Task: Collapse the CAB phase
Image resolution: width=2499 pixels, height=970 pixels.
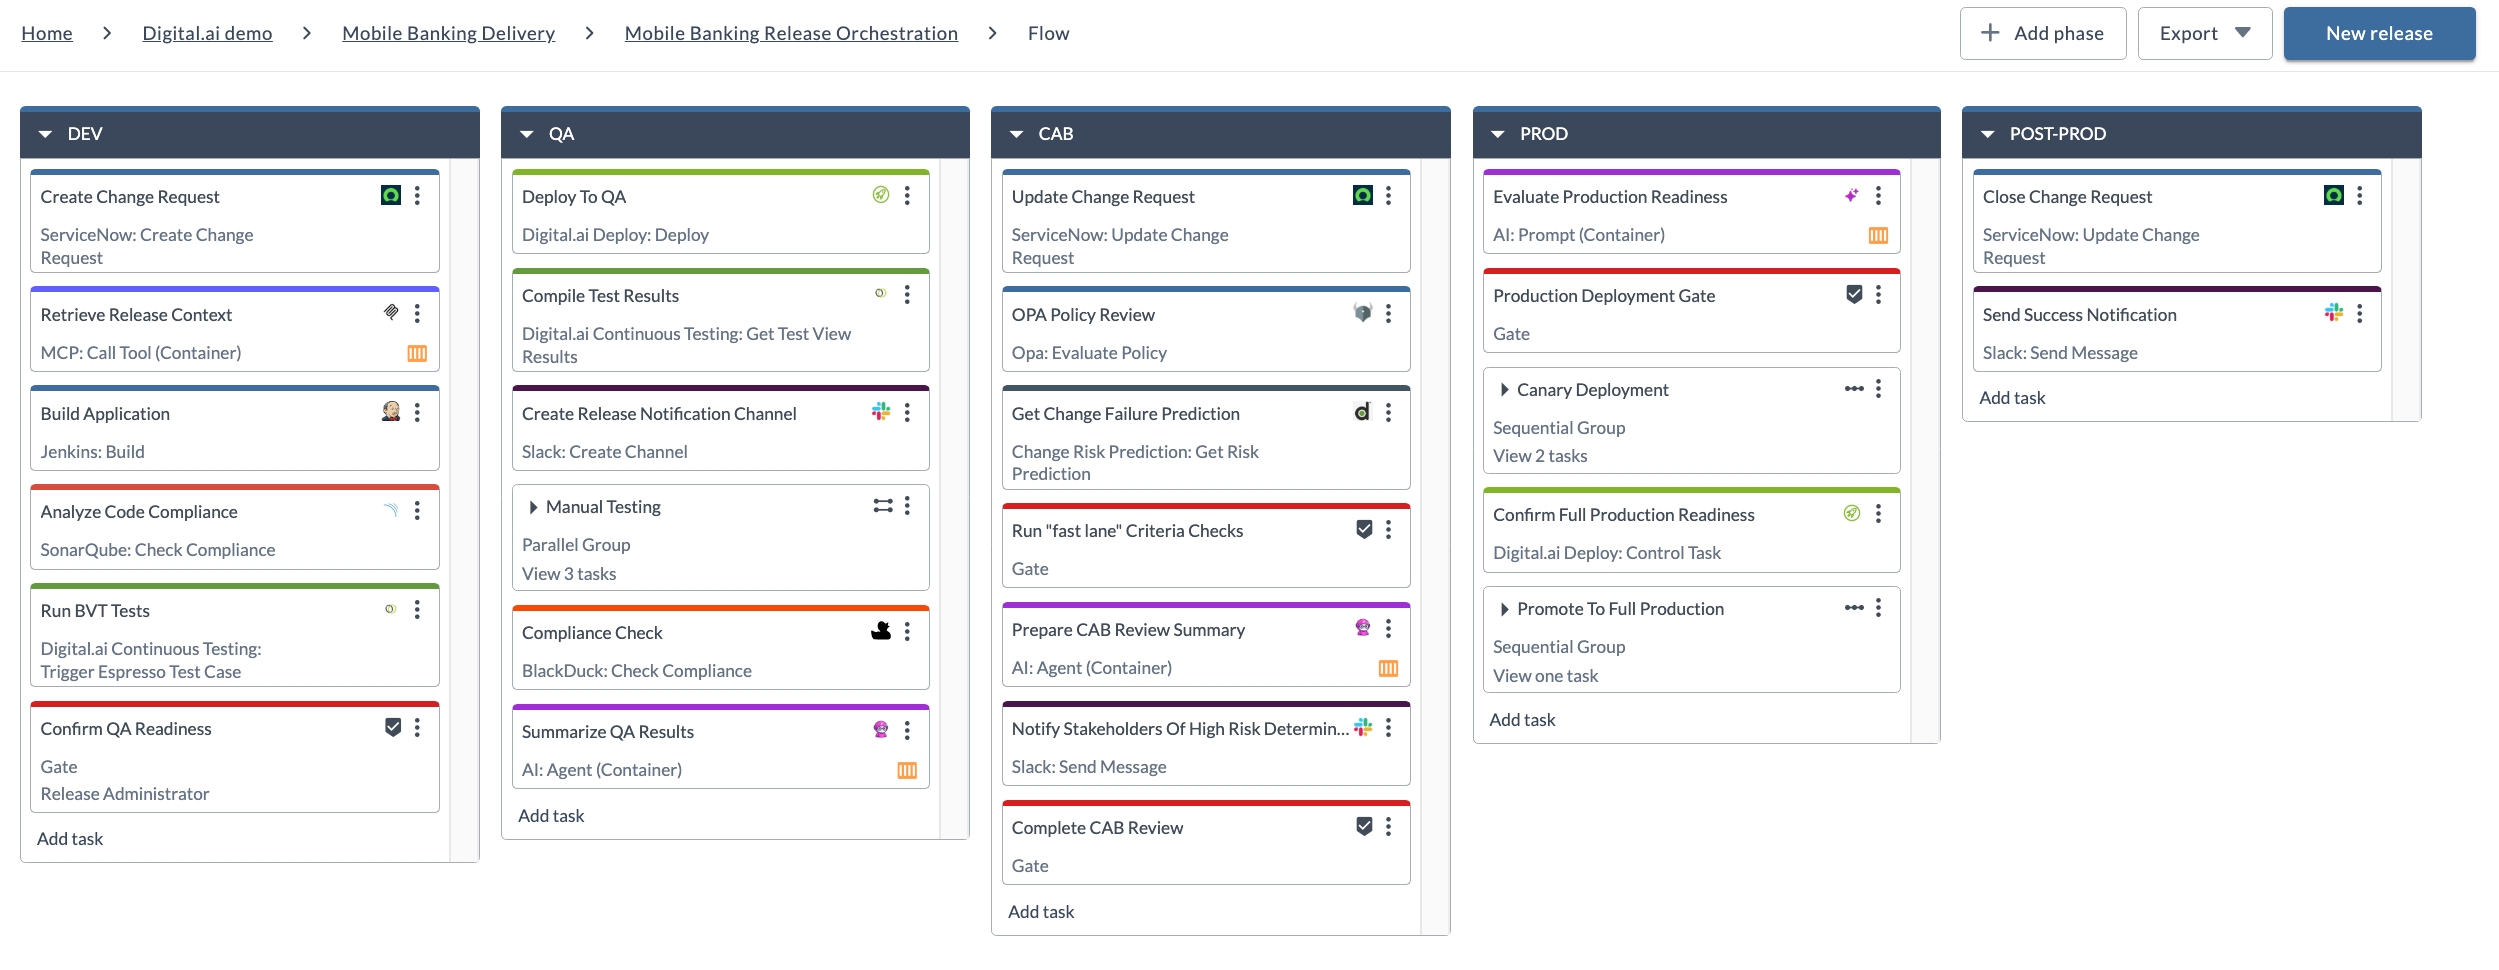Action: 1017,134
